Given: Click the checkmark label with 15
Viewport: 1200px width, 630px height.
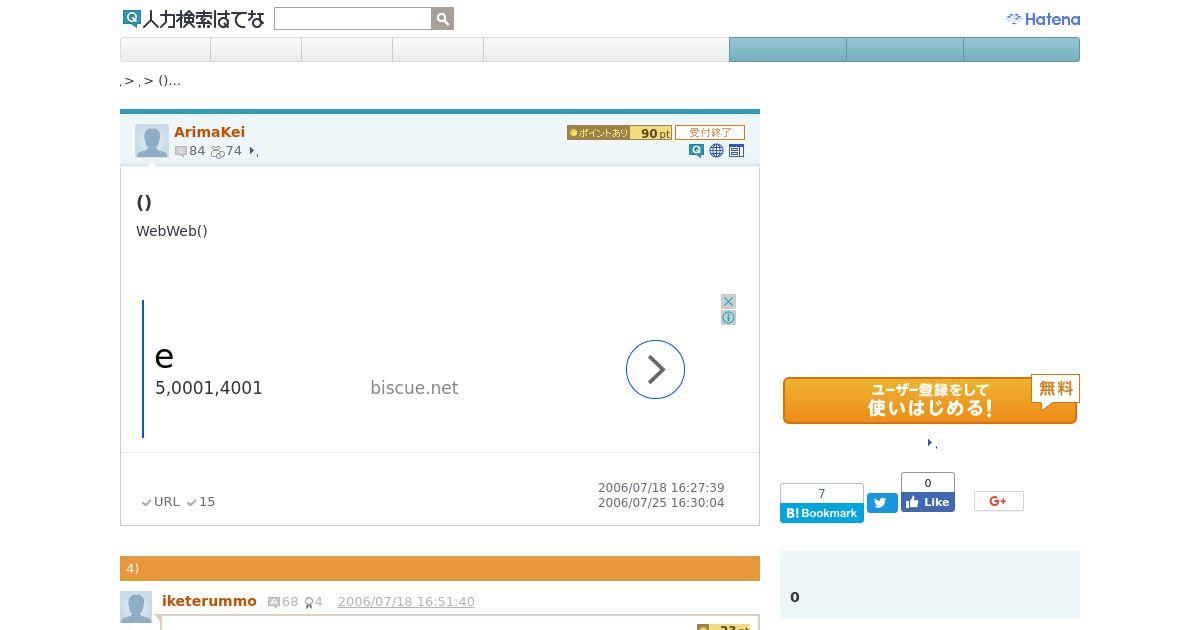Looking at the screenshot, I should [x=201, y=502].
